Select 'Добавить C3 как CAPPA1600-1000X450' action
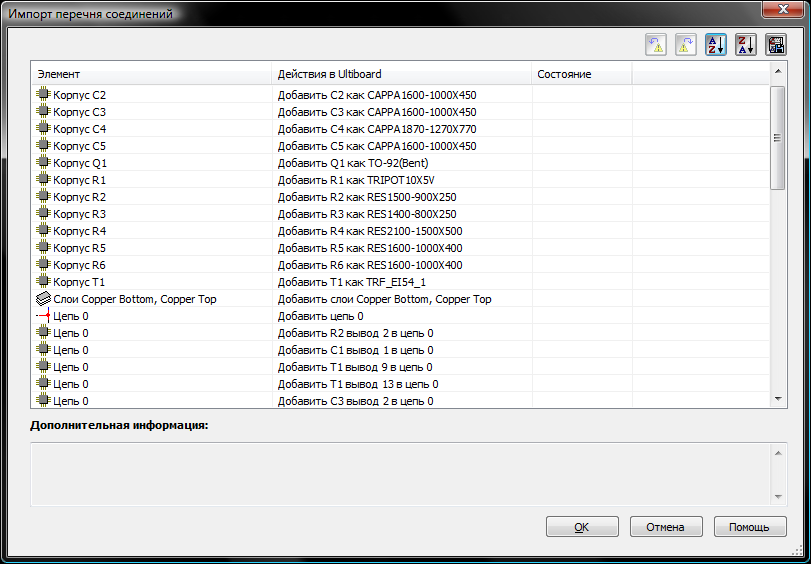This screenshot has height=564, width=811. (377, 112)
